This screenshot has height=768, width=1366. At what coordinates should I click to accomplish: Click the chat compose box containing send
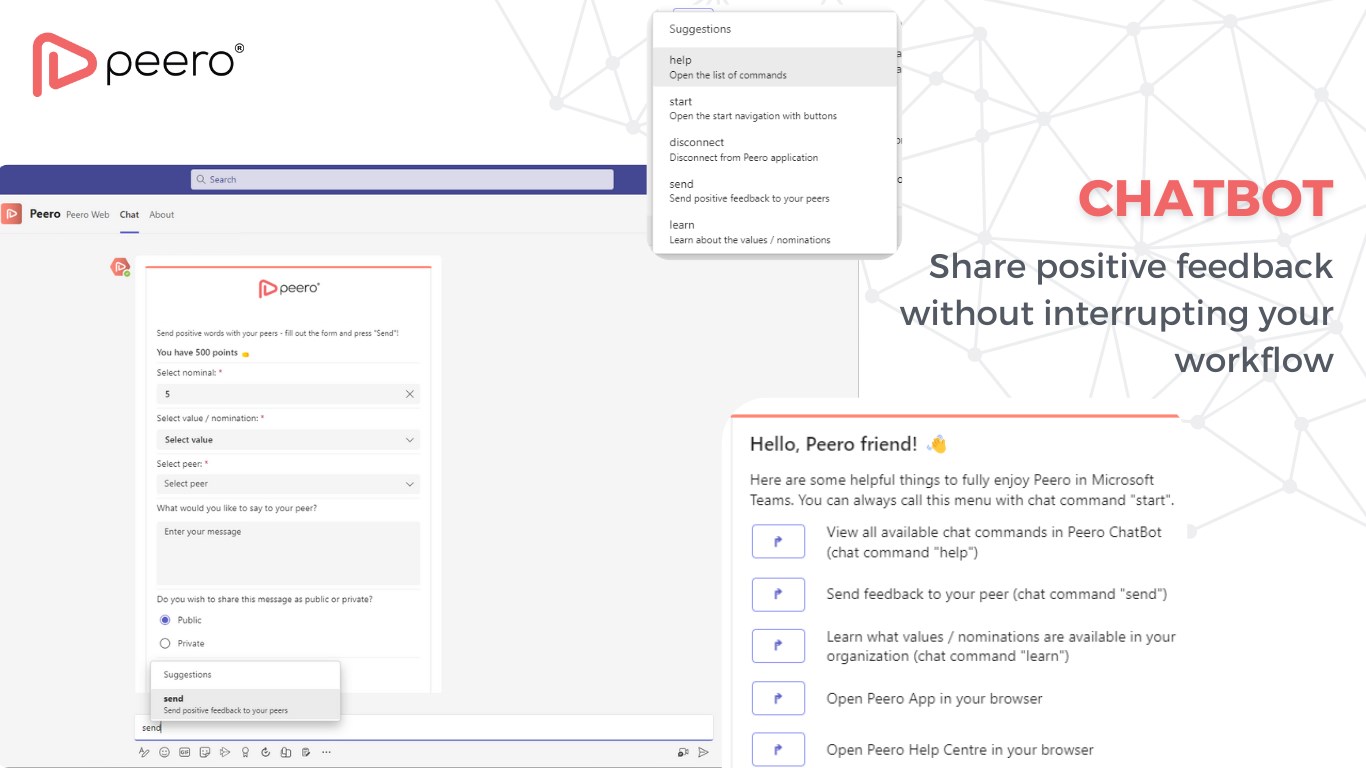424,728
